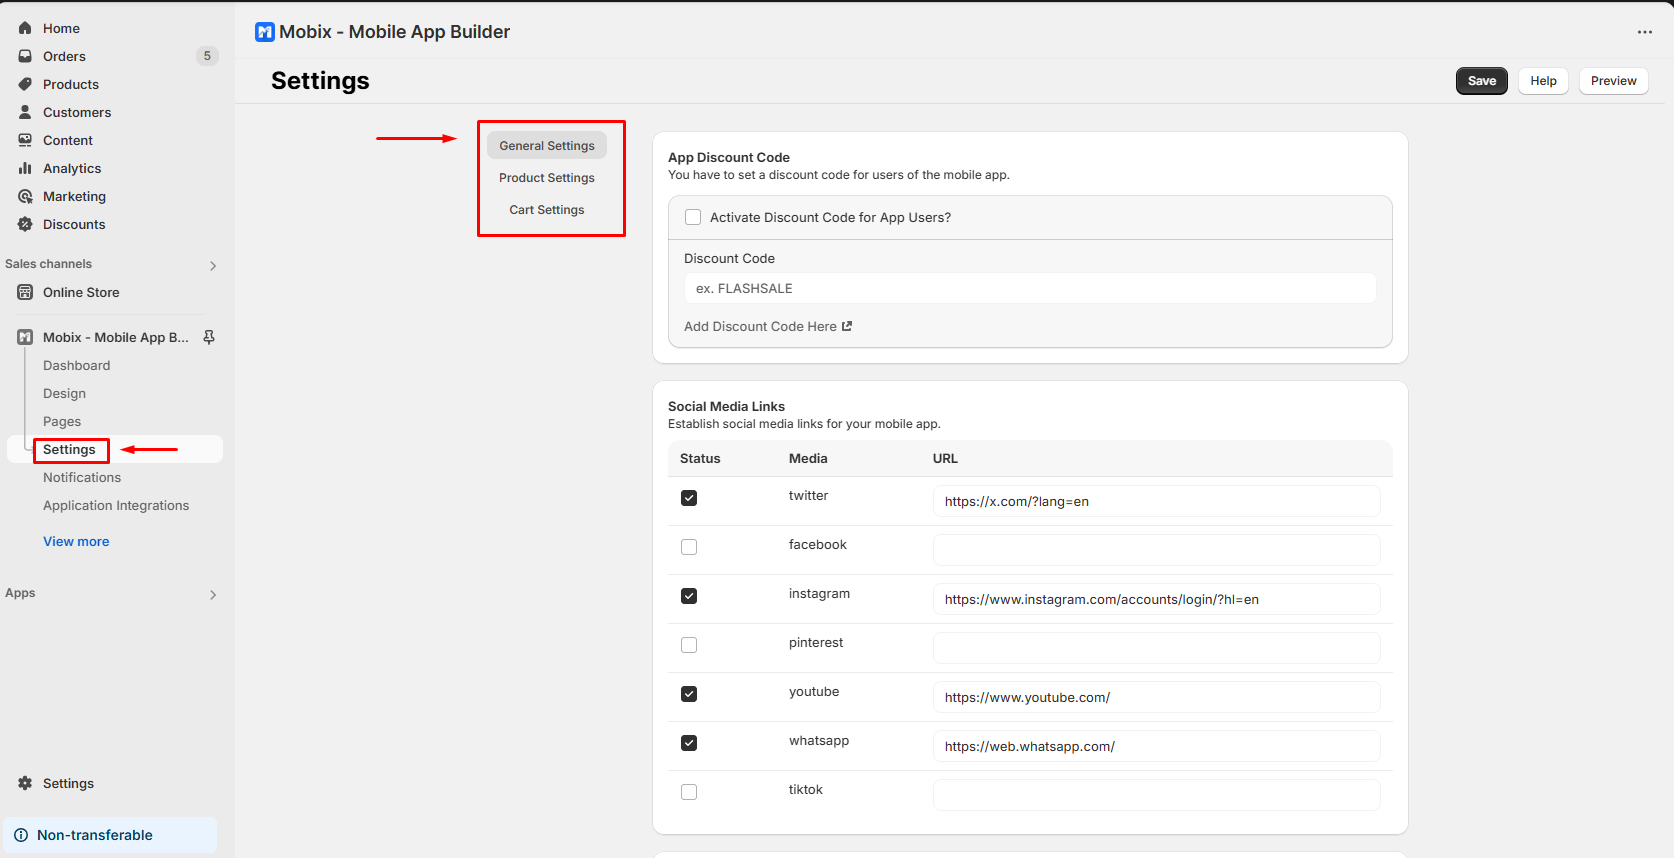Click the Customers person icon
Viewport: 1674px width, 858px height.
[x=25, y=112]
